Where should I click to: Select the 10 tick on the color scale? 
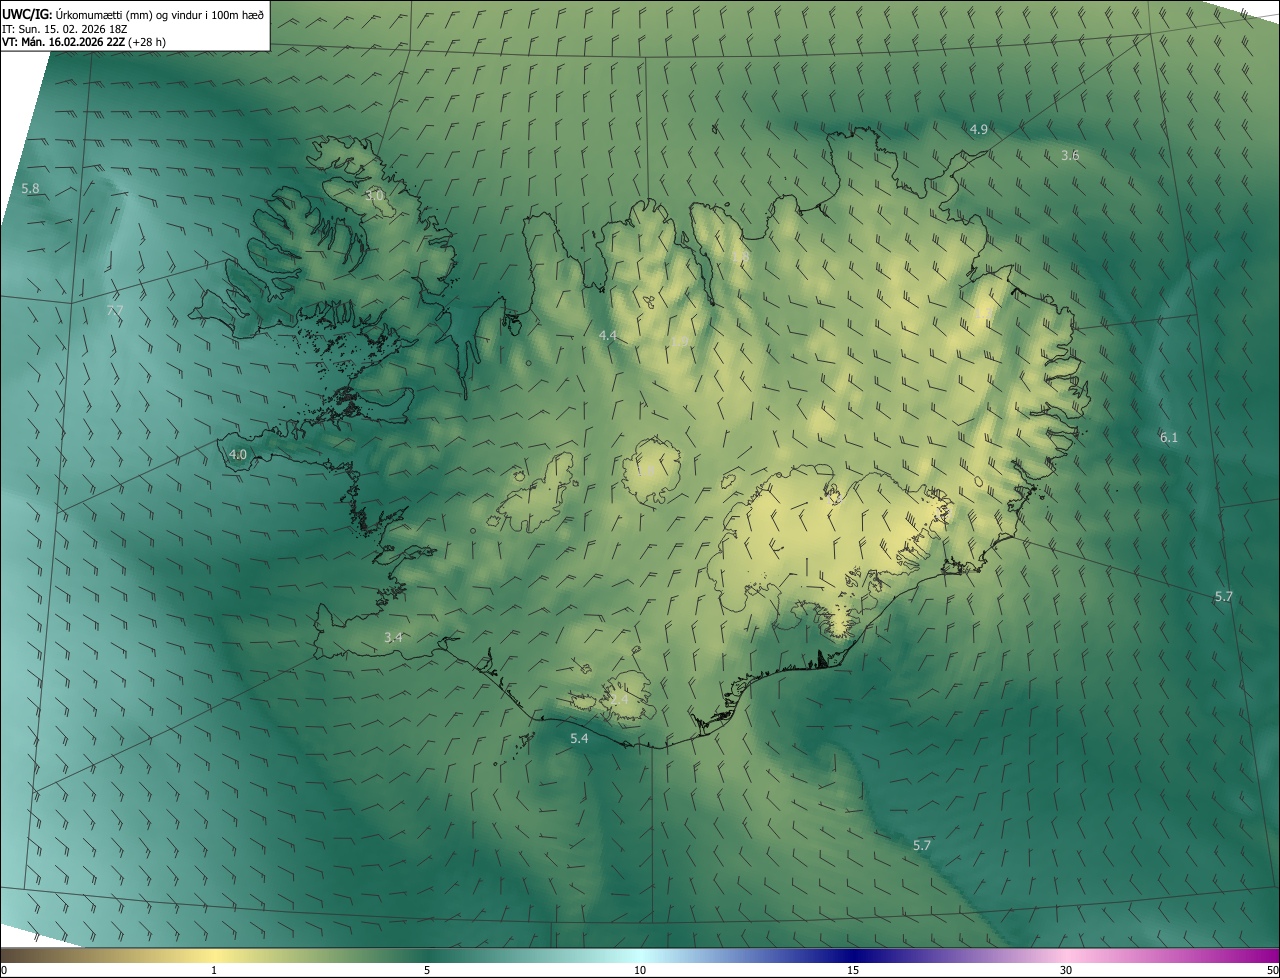point(640,970)
